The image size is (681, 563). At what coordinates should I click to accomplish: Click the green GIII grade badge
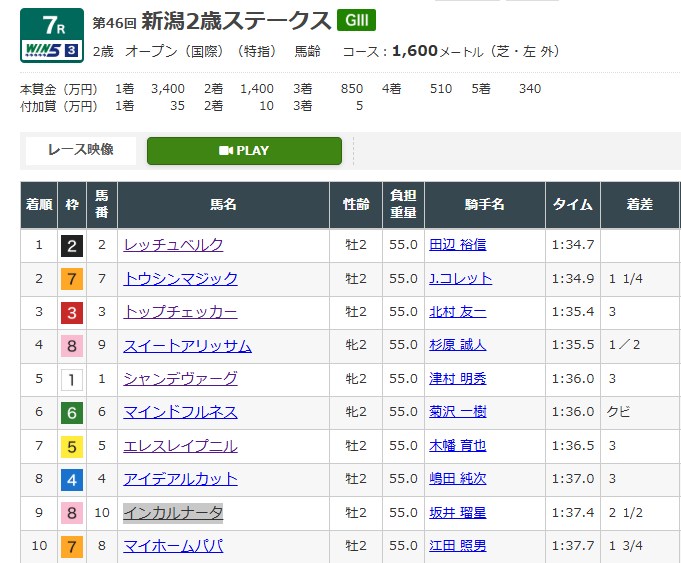(x=357, y=20)
